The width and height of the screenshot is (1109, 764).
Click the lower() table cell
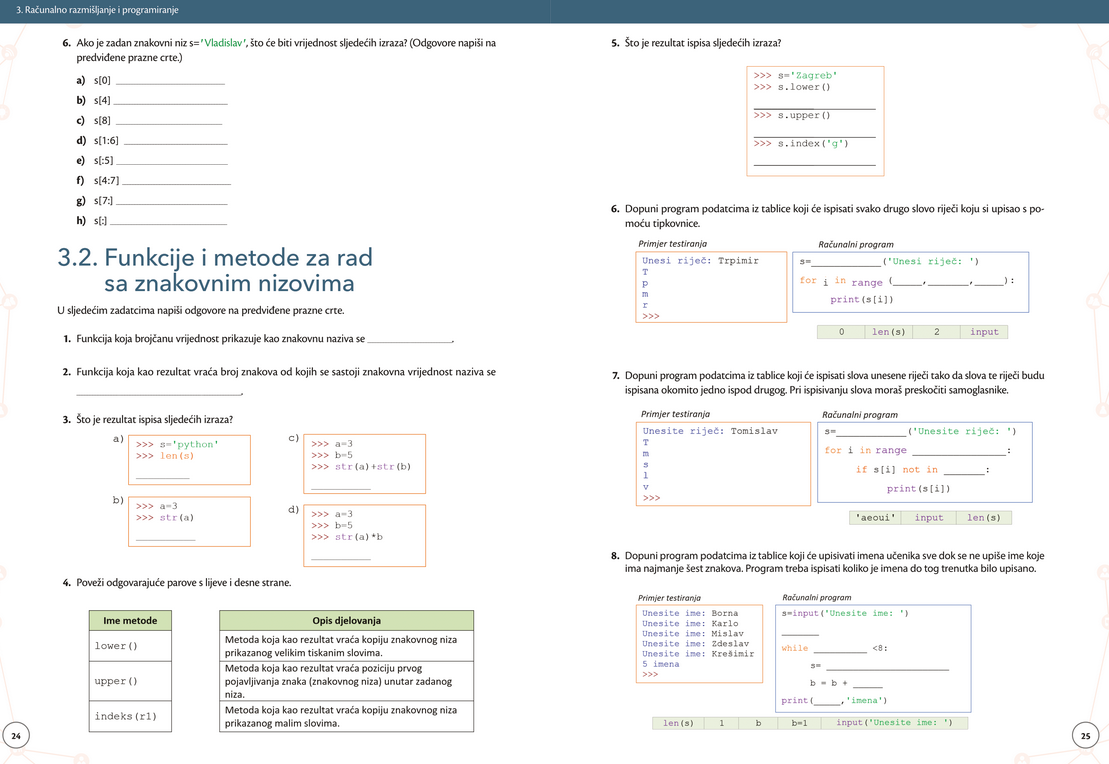point(130,646)
